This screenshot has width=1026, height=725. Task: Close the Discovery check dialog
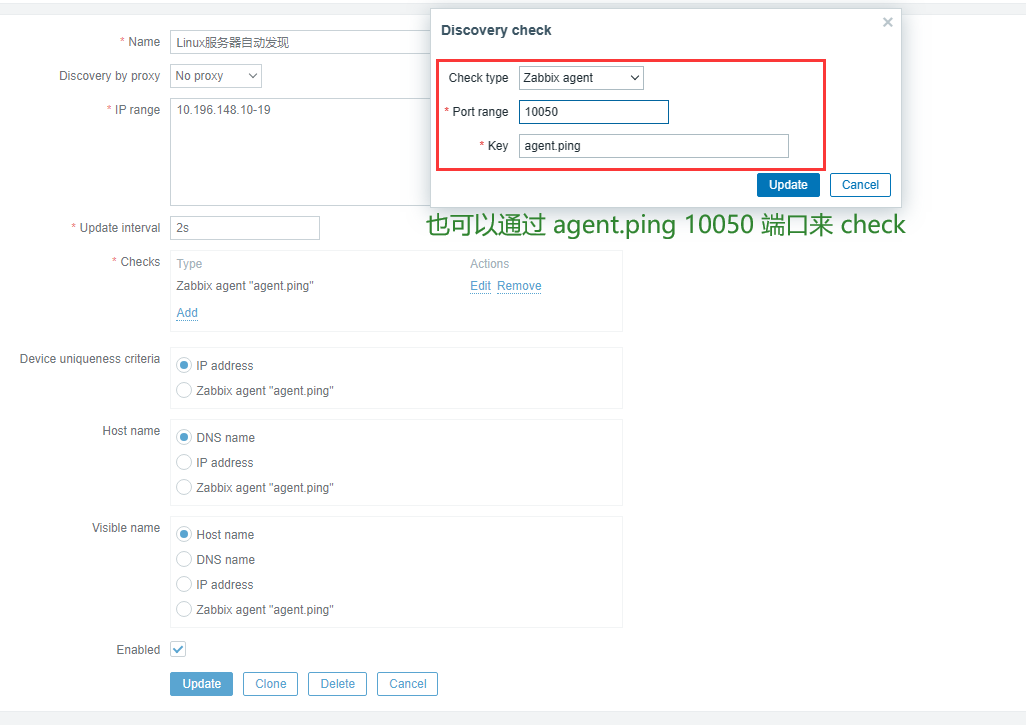887,22
